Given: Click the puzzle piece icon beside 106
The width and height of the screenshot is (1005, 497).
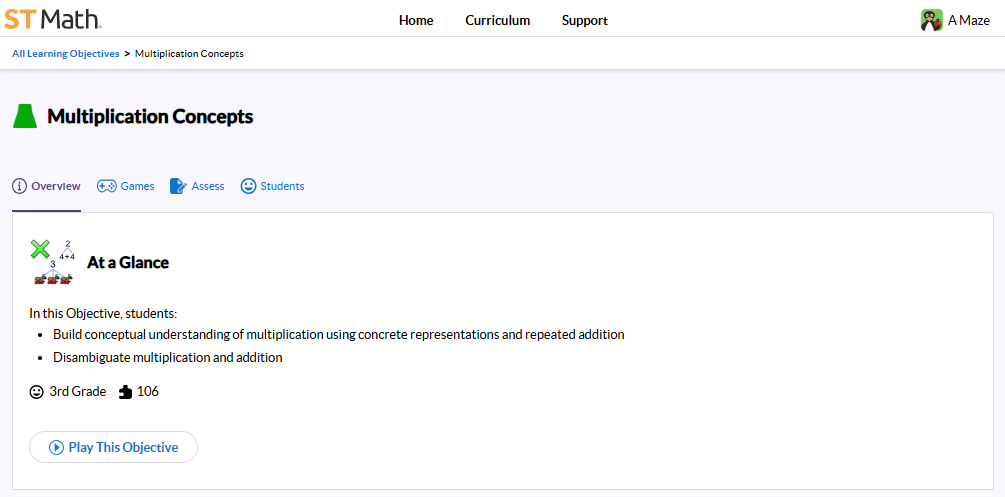Looking at the screenshot, I should 125,392.
